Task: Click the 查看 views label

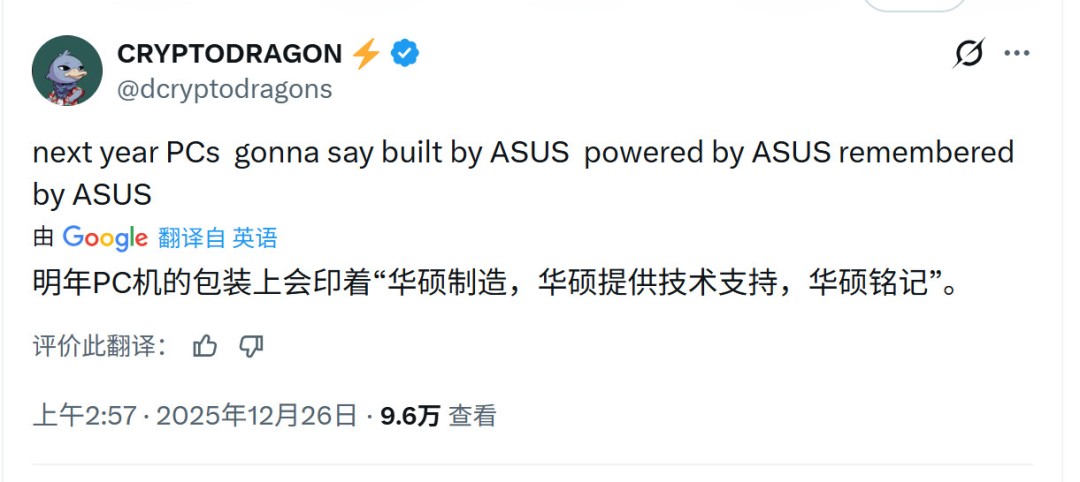Action: (x=472, y=416)
